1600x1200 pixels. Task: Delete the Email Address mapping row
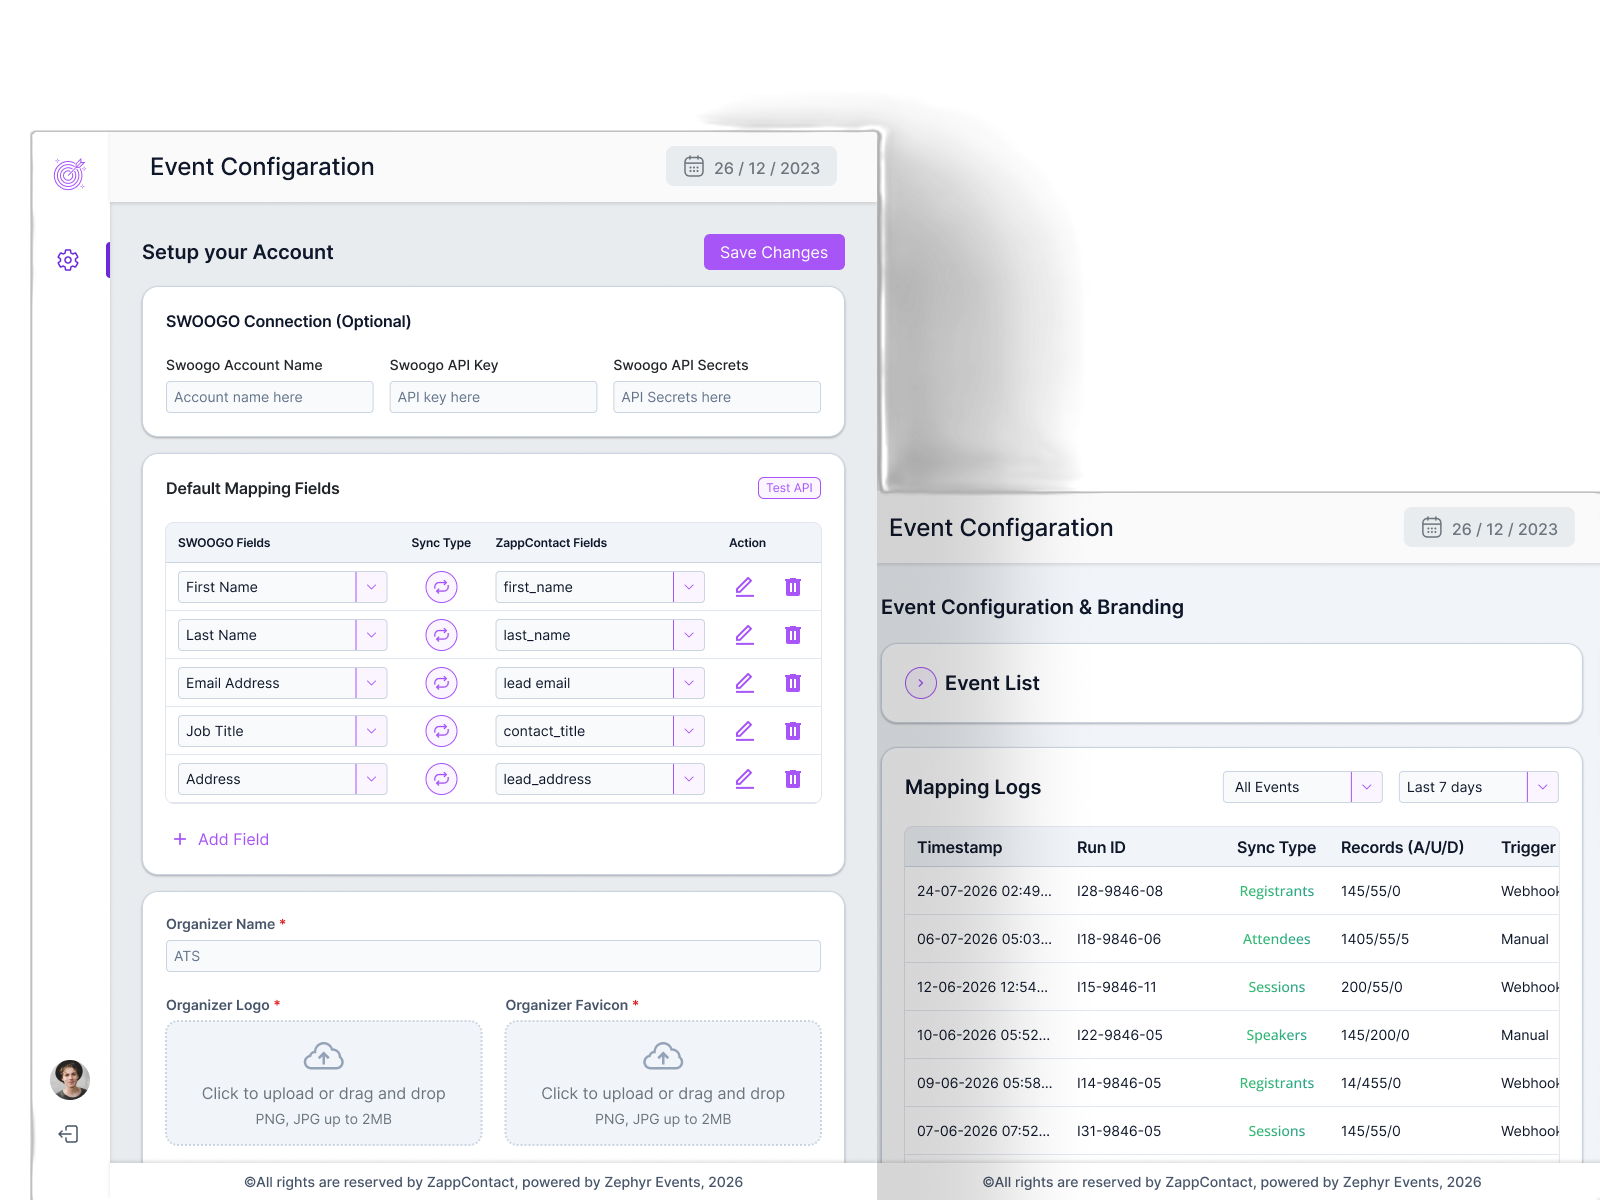(793, 683)
